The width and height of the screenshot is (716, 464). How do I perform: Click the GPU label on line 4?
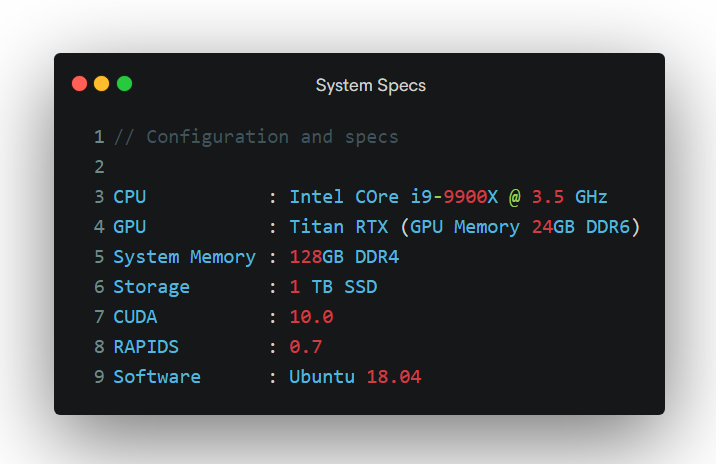(x=130, y=227)
